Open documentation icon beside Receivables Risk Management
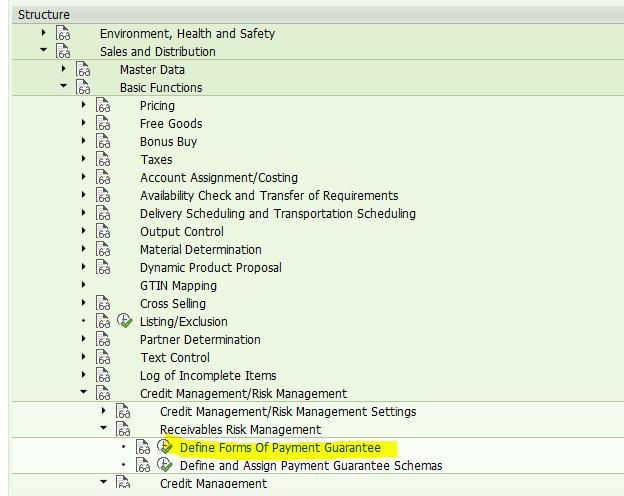Screen dimensions: 624x496 pyautogui.click(x=123, y=429)
